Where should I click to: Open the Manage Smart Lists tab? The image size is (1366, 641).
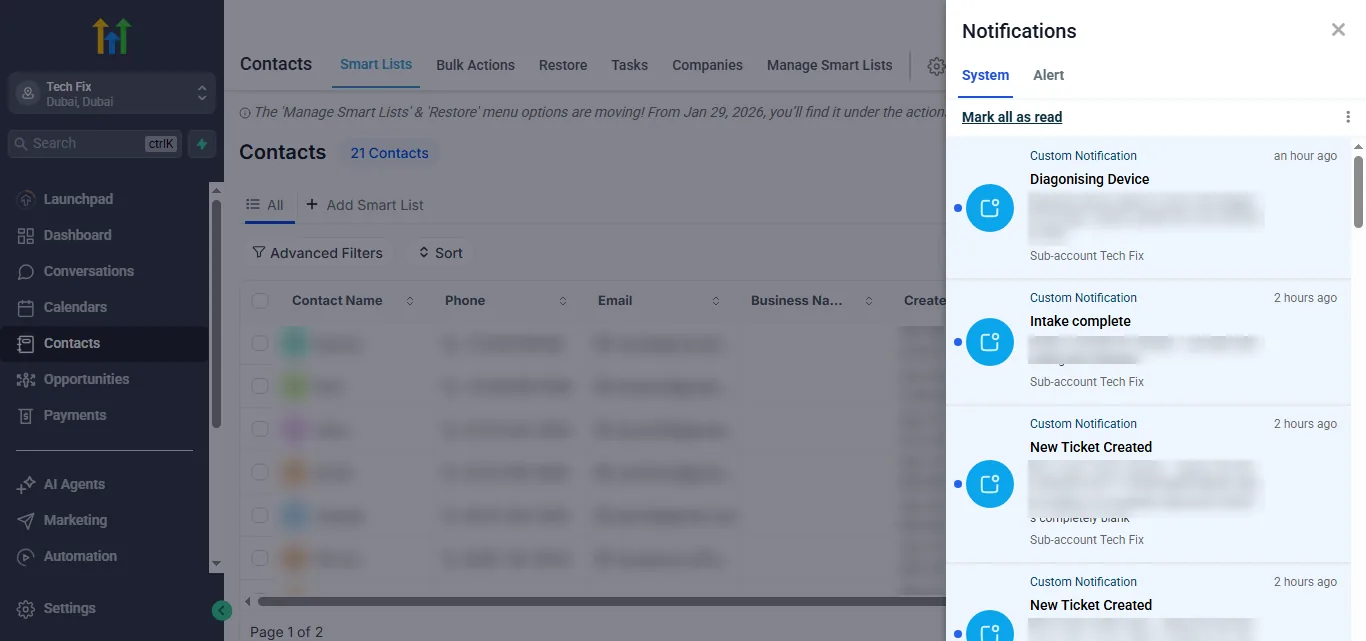[829, 65]
